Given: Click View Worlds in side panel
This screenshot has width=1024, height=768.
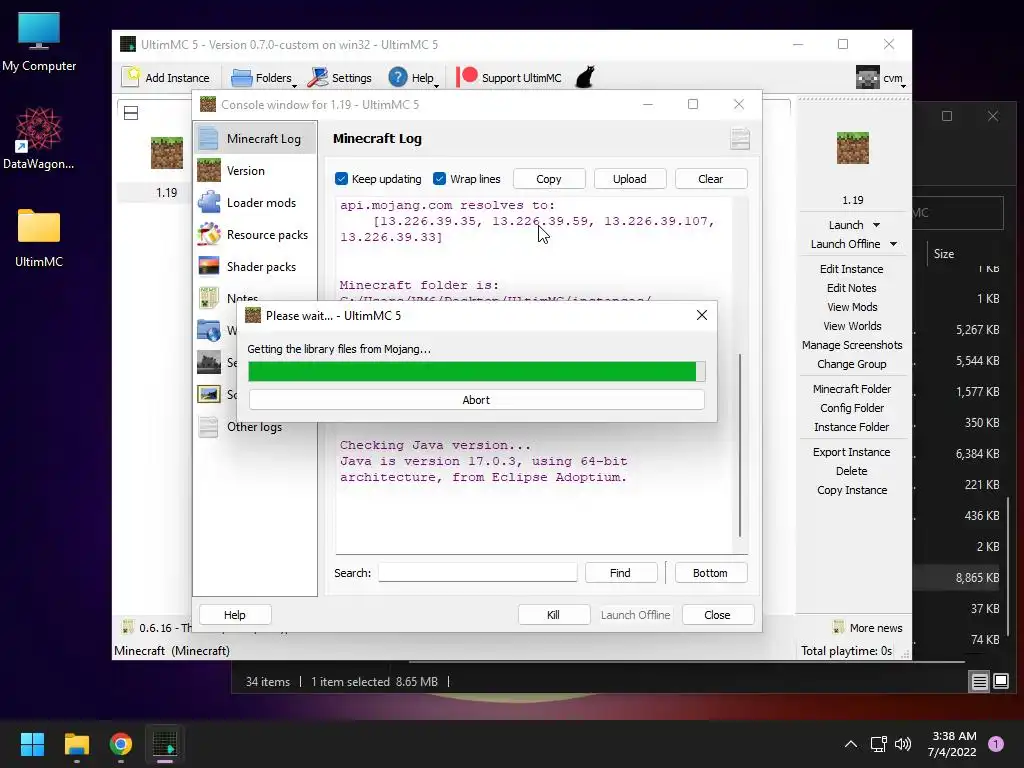Looking at the screenshot, I should [852, 325].
